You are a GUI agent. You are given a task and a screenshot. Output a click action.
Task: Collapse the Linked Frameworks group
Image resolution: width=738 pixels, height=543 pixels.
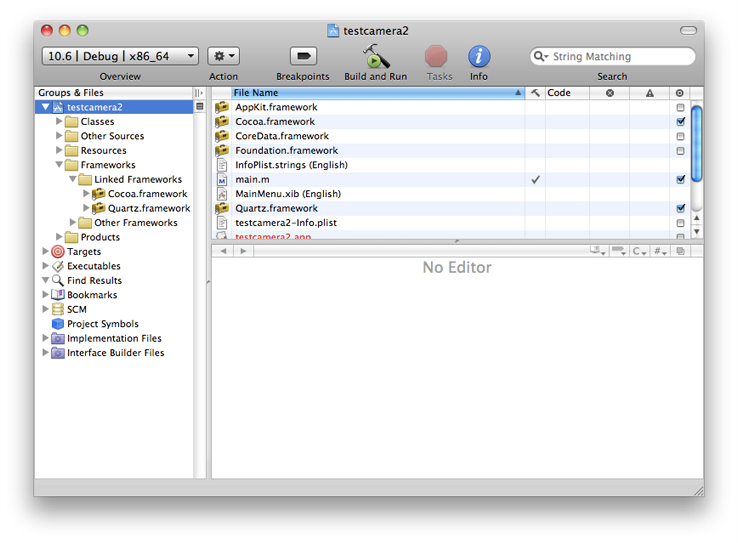[74, 180]
